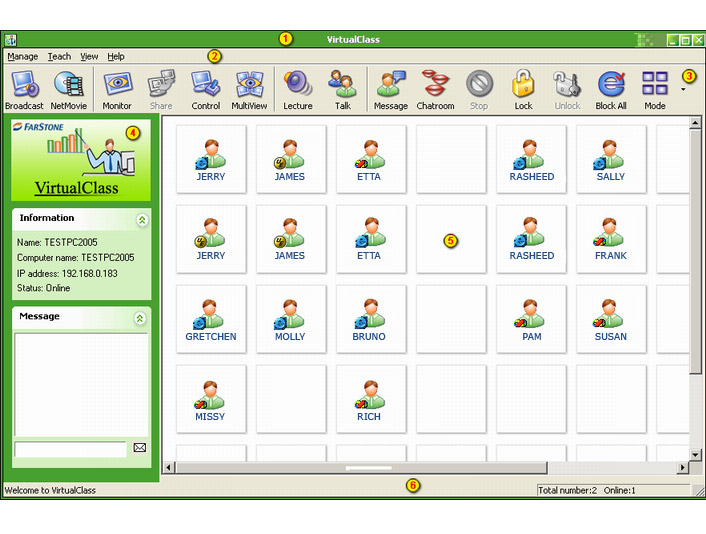Image resolution: width=706 pixels, height=534 pixels.
Task: Click vertical scrollbar up arrow
Action: (695, 122)
